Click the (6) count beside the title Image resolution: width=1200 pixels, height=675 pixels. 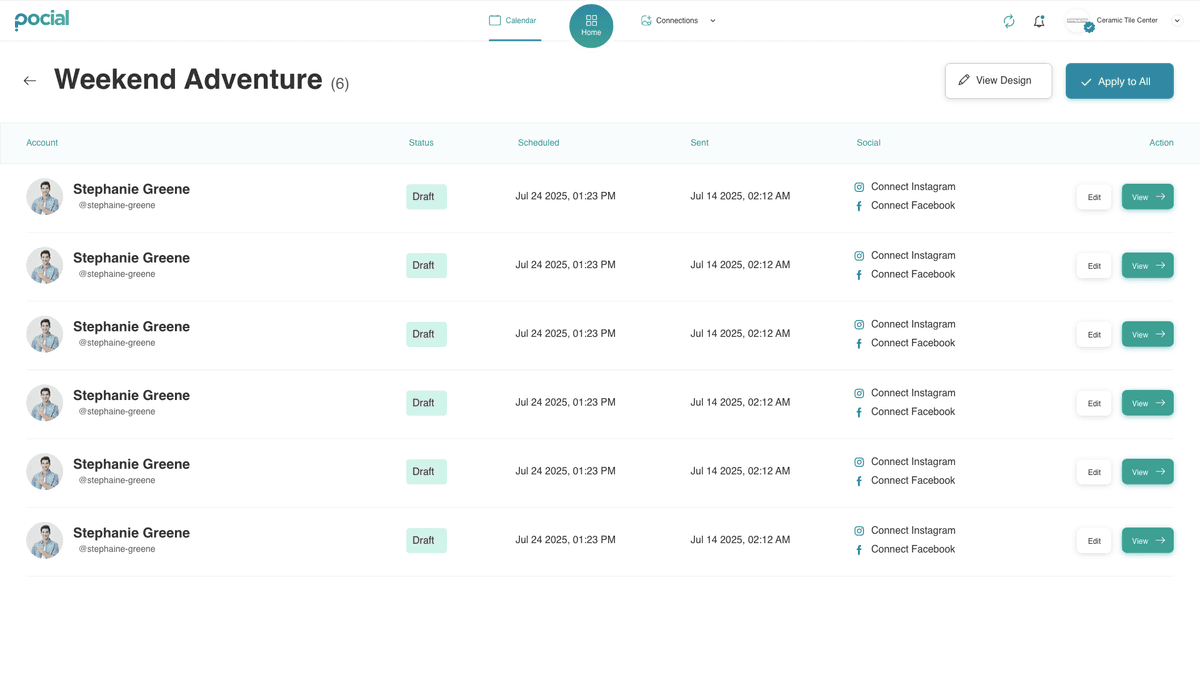click(340, 84)
